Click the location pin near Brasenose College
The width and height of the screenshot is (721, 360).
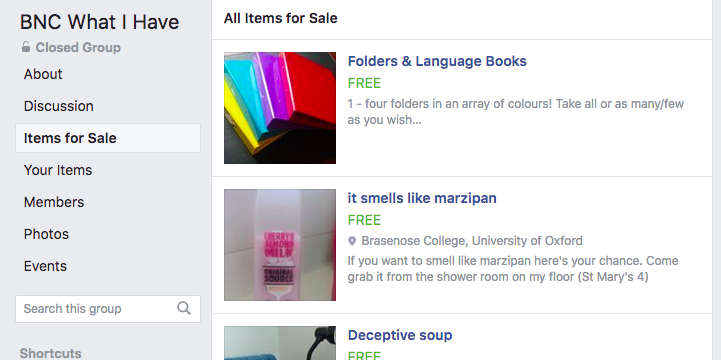click(352, 241)
